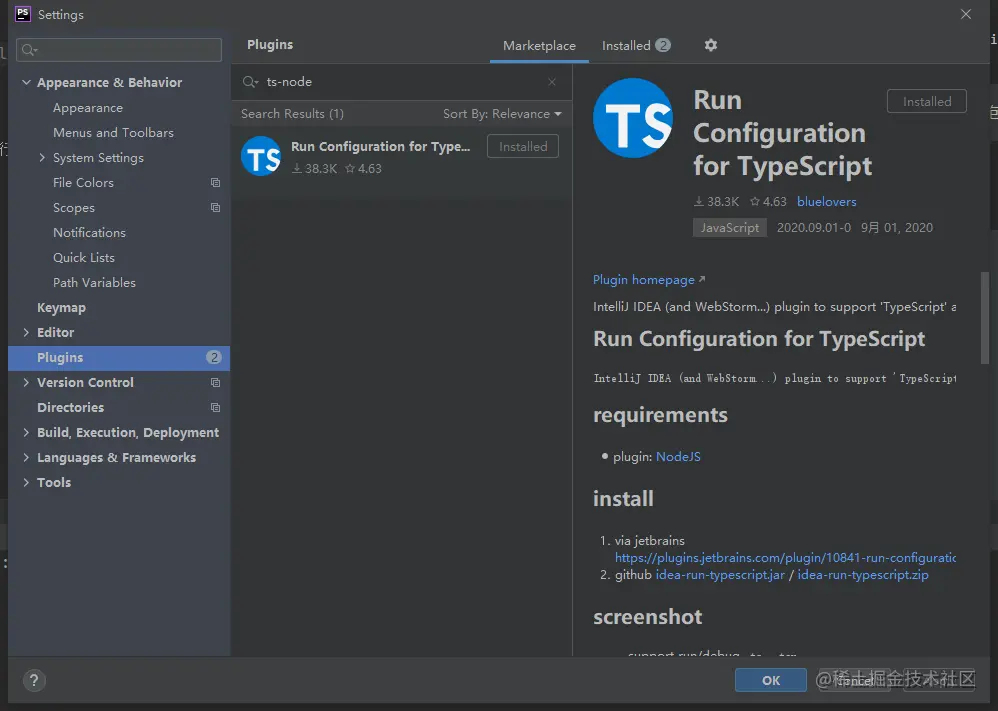The image size is (998, 711).
Task: Open plugin settings gear menu
Action: 711,45
